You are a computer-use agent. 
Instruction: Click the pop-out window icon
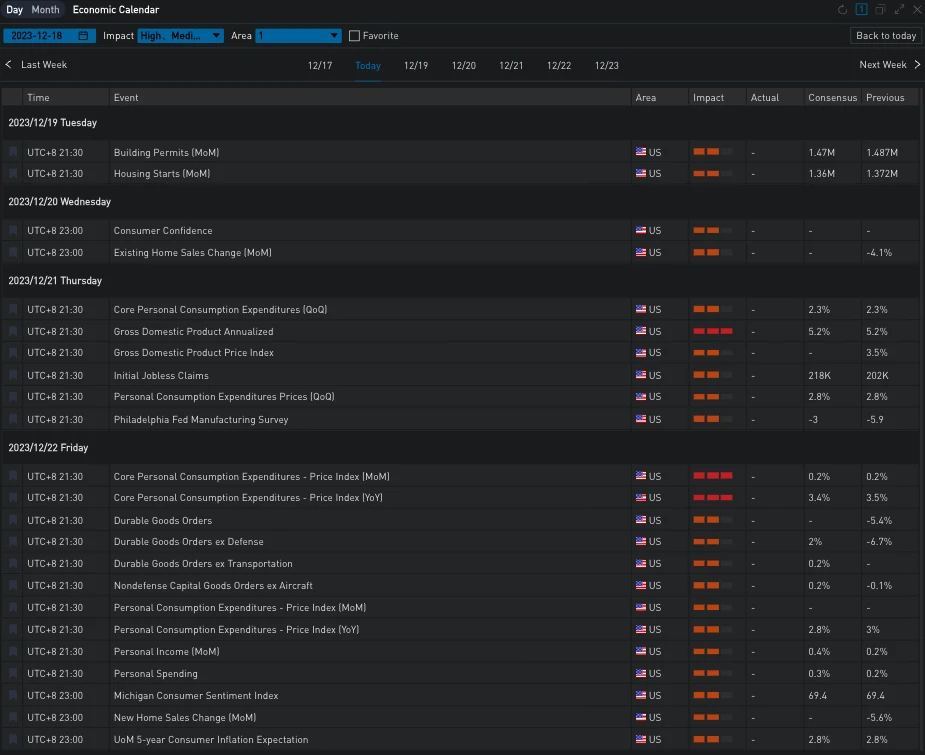880,10
